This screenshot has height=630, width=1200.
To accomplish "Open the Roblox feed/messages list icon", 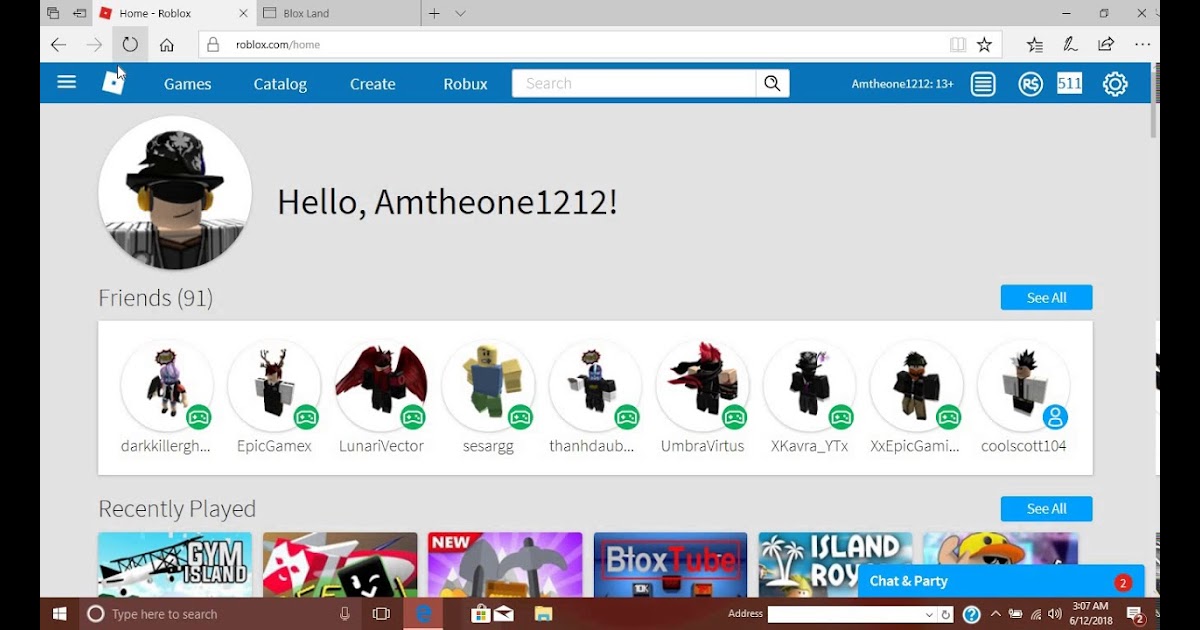I will pyautogui.click(x=983, y=84).
